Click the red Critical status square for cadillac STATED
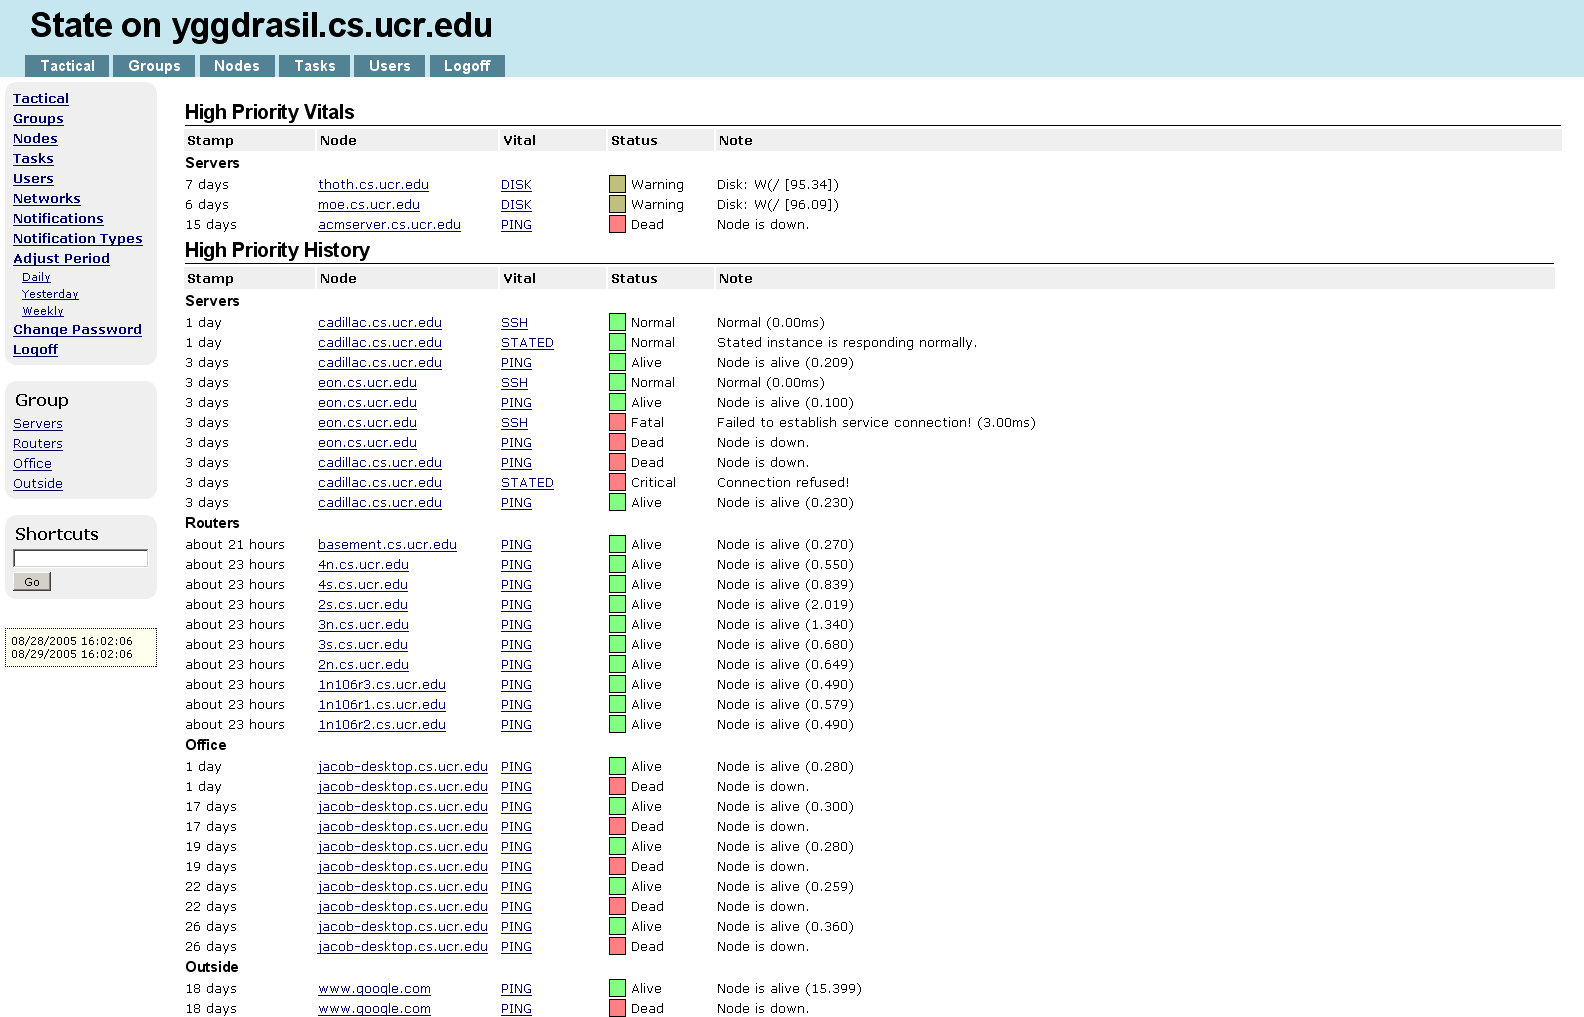This screenshot has height=1017, width=1584. tap(617, 482)
